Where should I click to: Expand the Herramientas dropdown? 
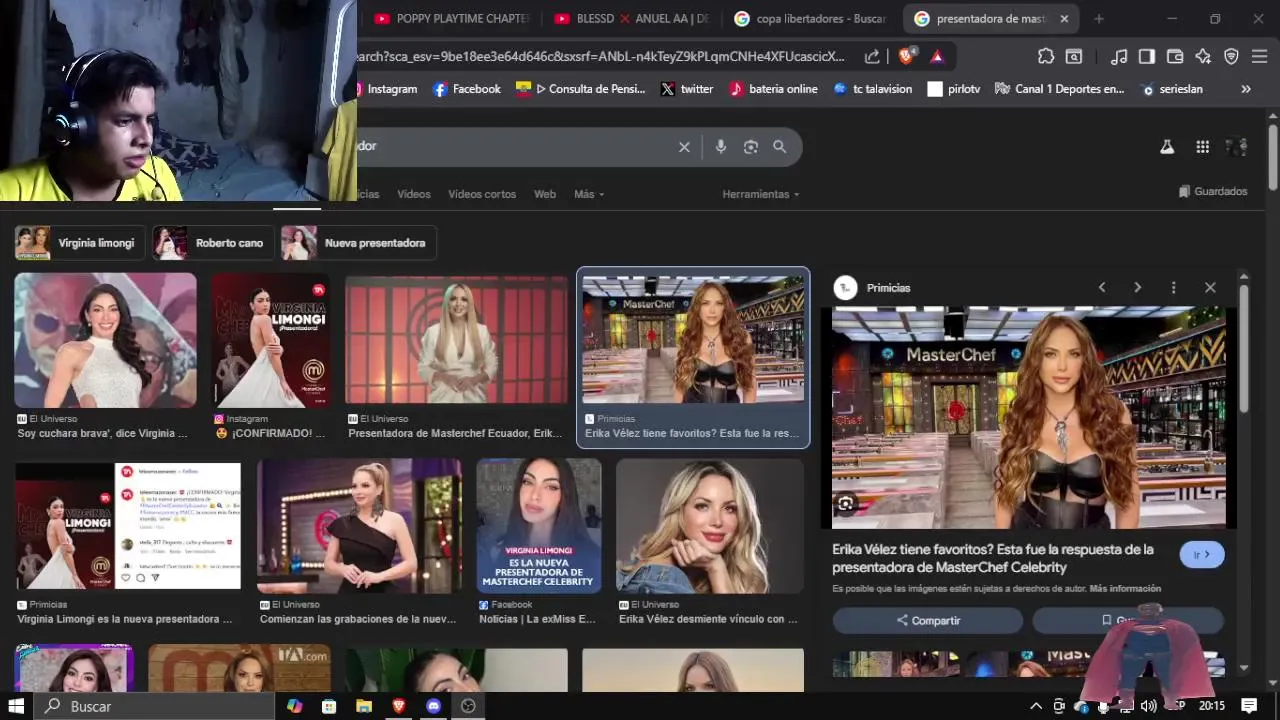point(761,194)
